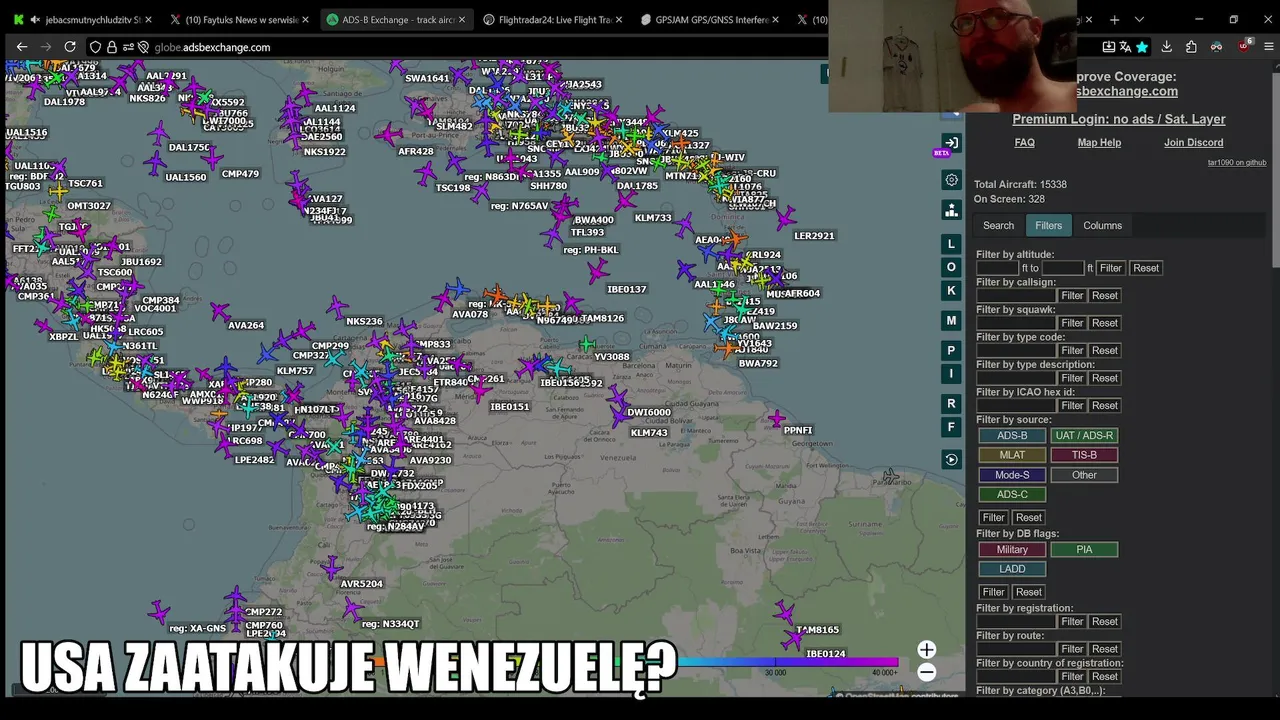Image resolution: width=1280 pixels, height=720 pixels.
Task: Toggle LADD DB flag filter
Action: tap(1012, 569)
